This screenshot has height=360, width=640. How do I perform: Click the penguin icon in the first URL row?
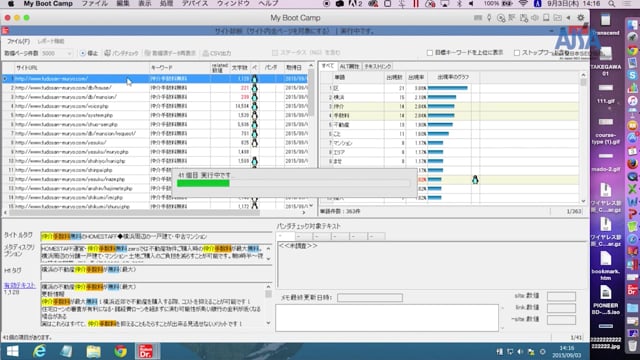pyautogui.click(x=255, y=78)
